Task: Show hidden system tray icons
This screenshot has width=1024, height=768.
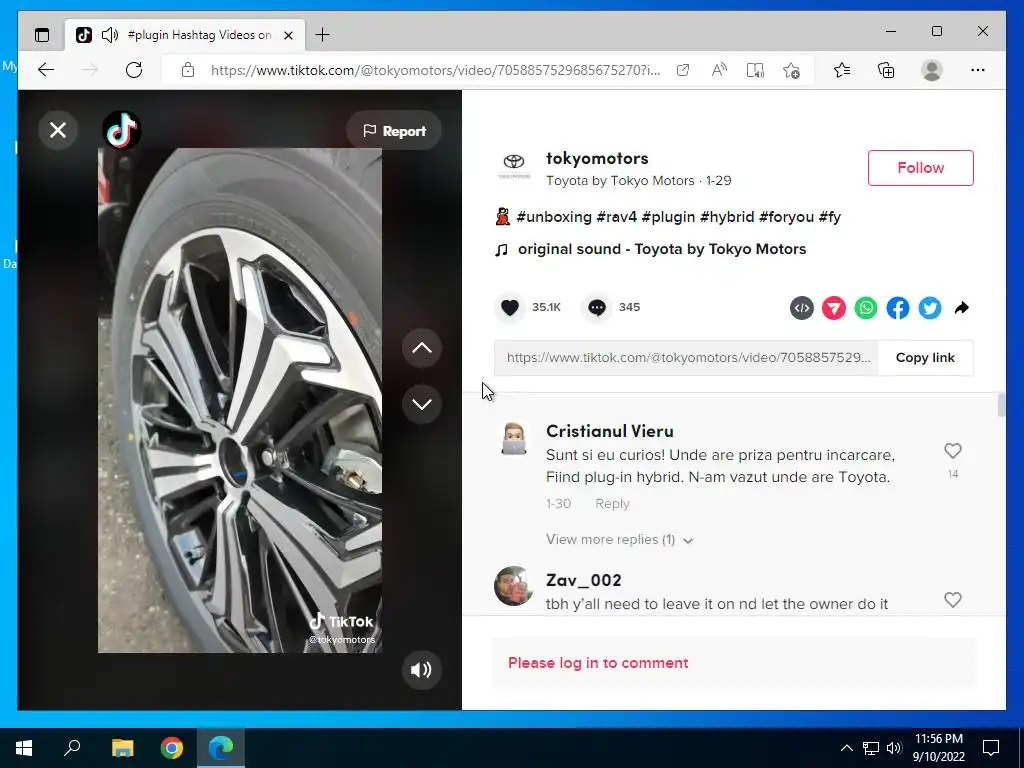Action: [846, 748]
